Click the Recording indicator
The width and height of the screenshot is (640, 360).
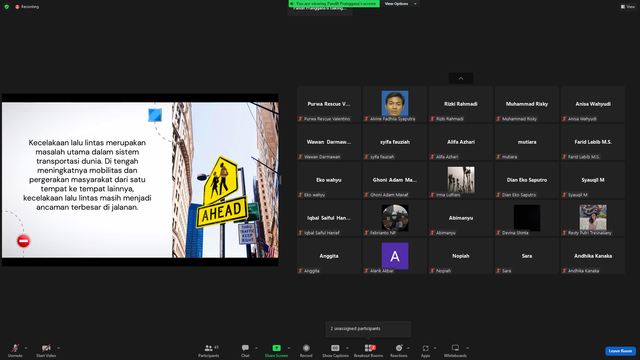click(27, 7)
